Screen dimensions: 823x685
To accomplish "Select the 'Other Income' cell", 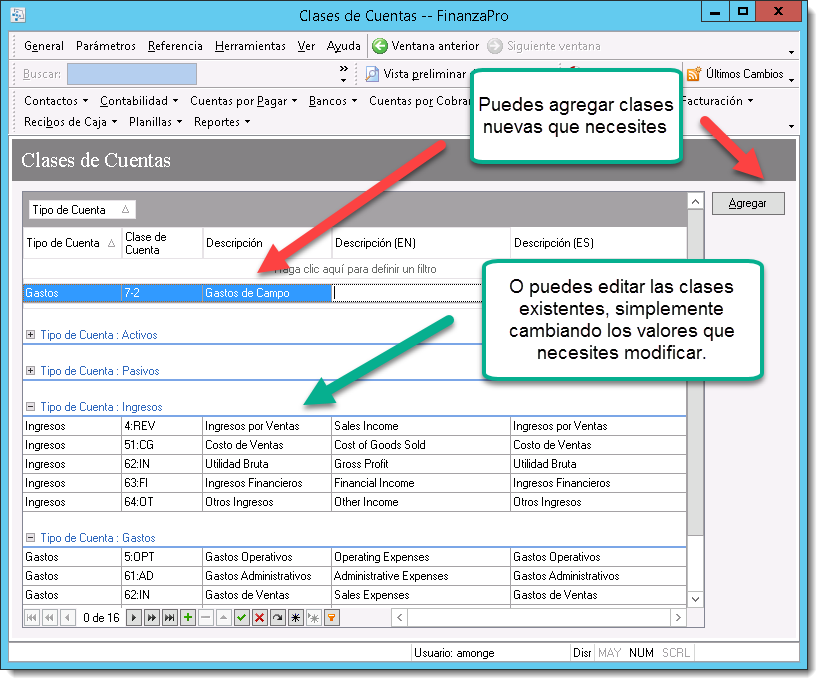I will [x=420, y=502].
